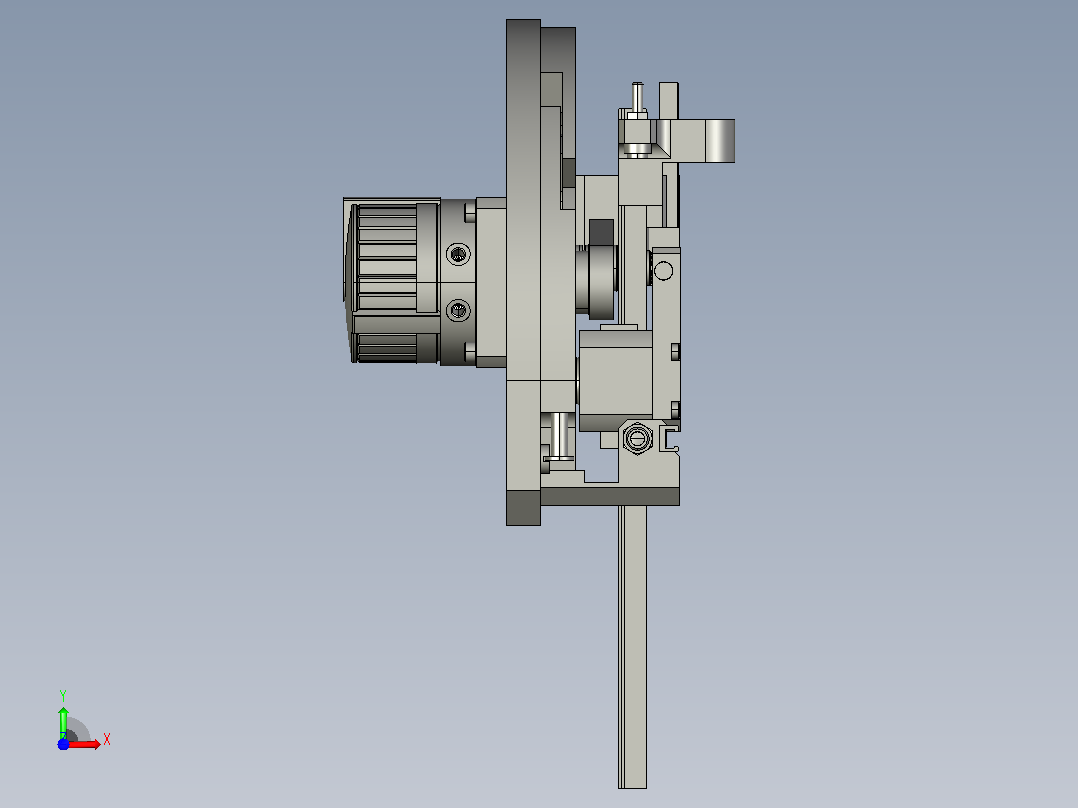Select the tall vertical mounting plate

point(523,272)
